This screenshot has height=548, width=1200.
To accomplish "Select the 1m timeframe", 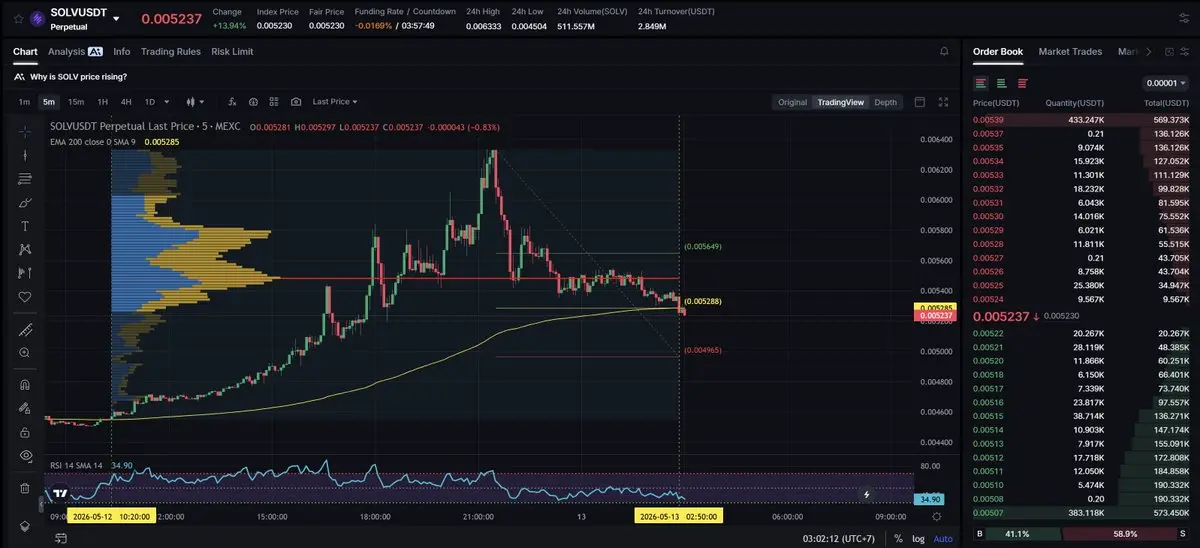I will point(24,102).
